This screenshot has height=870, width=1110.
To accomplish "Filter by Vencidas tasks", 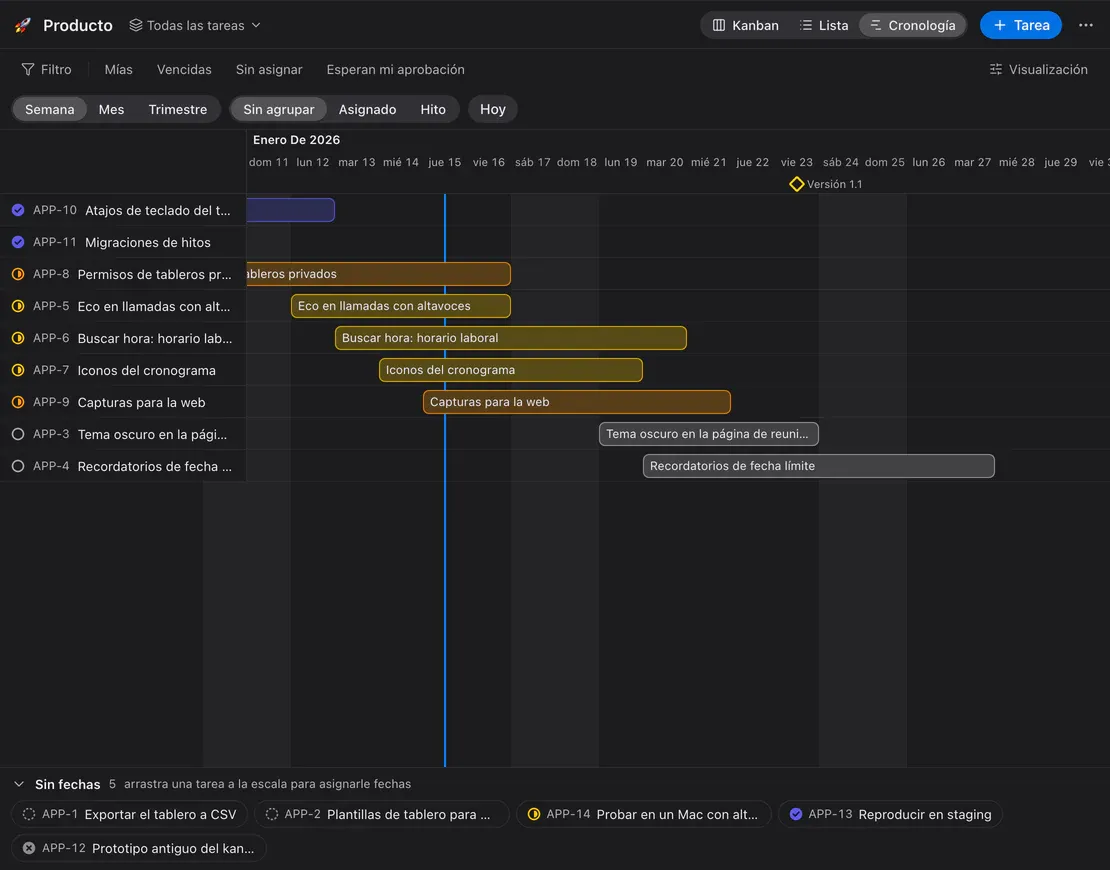I will 184,69.
